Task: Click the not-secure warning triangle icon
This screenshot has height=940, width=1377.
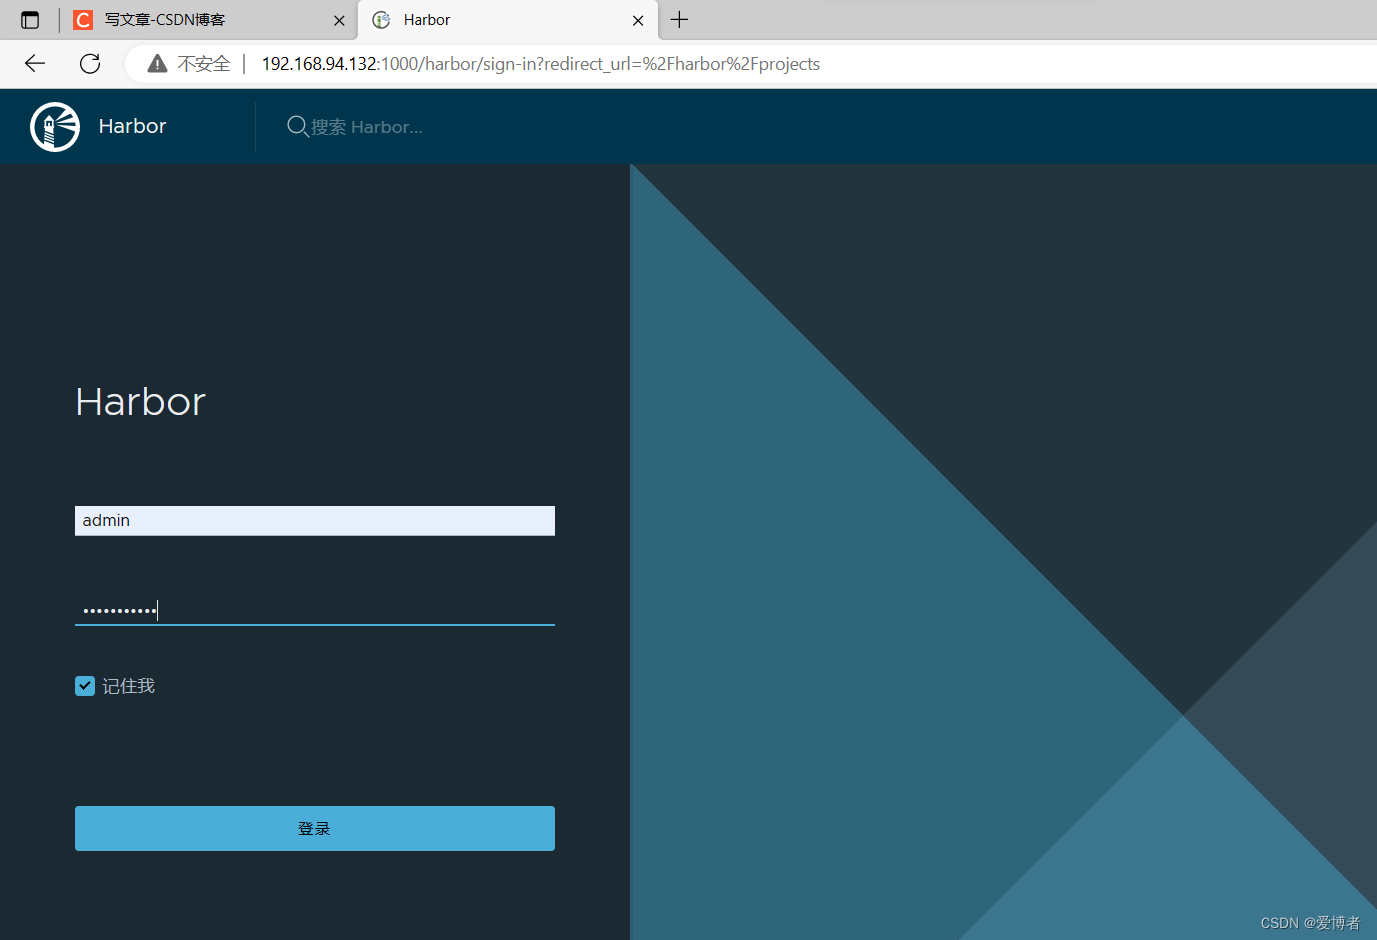Action: tap(157, 64)
